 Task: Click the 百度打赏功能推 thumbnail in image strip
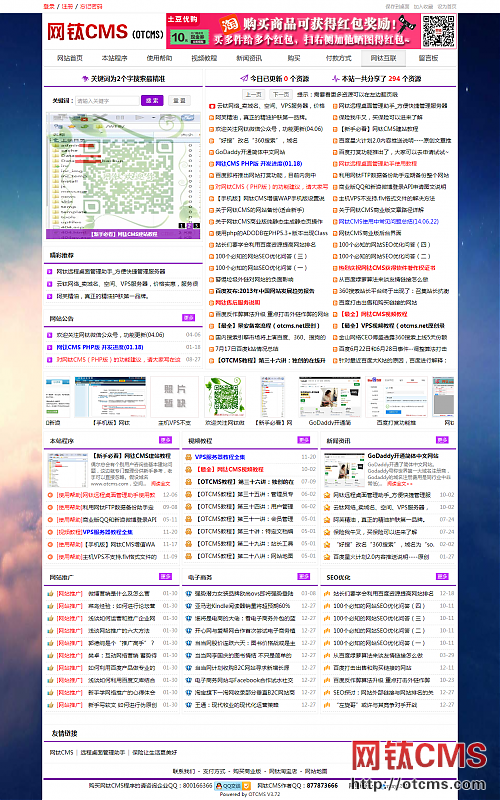pos(396,397)
